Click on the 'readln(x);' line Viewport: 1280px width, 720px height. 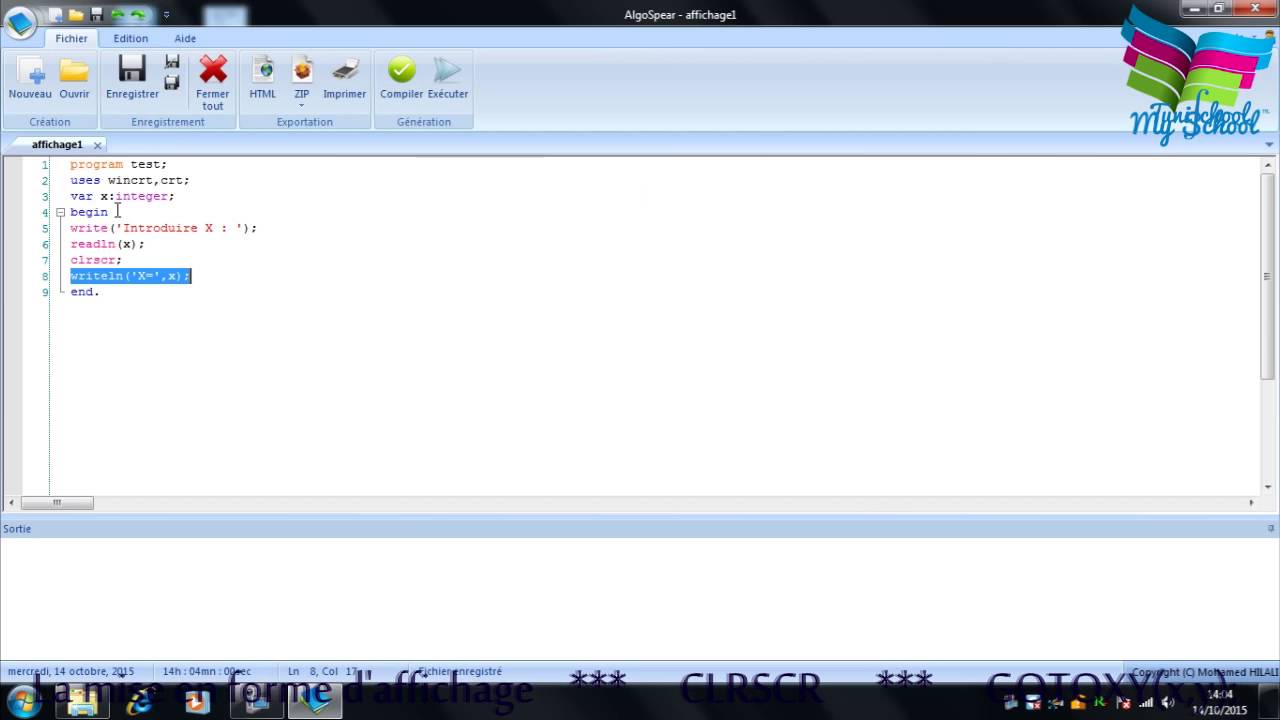(107, 244)
